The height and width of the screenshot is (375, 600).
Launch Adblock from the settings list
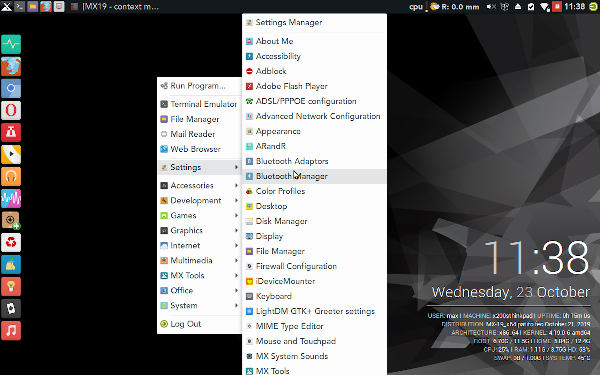click(x=314, y=71)
